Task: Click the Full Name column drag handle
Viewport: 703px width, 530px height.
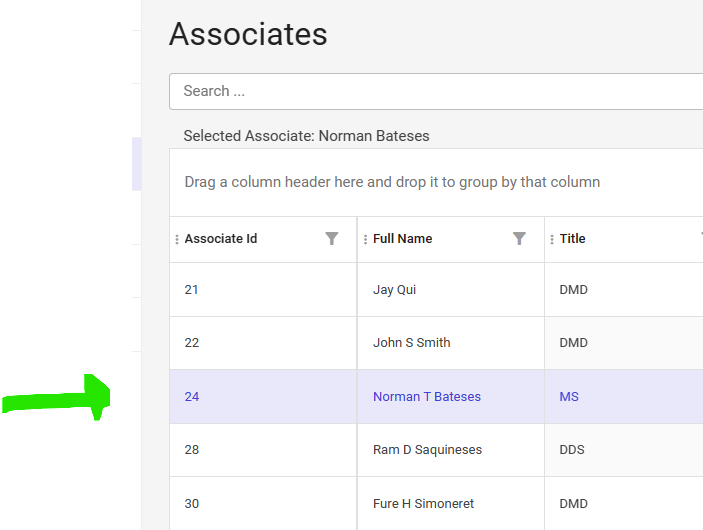Action: click(365, 240)
